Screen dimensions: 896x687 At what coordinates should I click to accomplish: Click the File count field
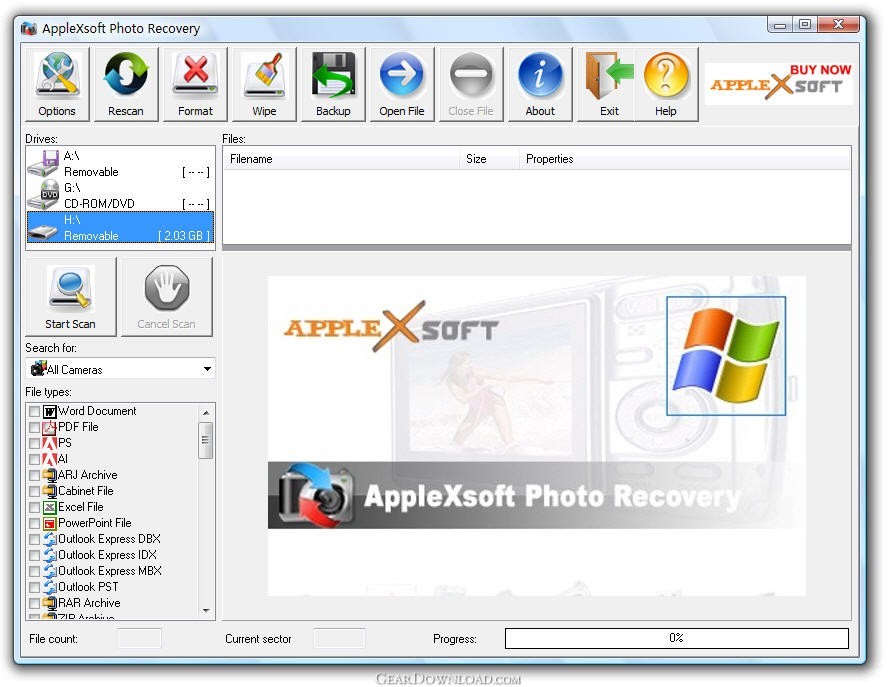pyautogui.click(x=139, y=638)
